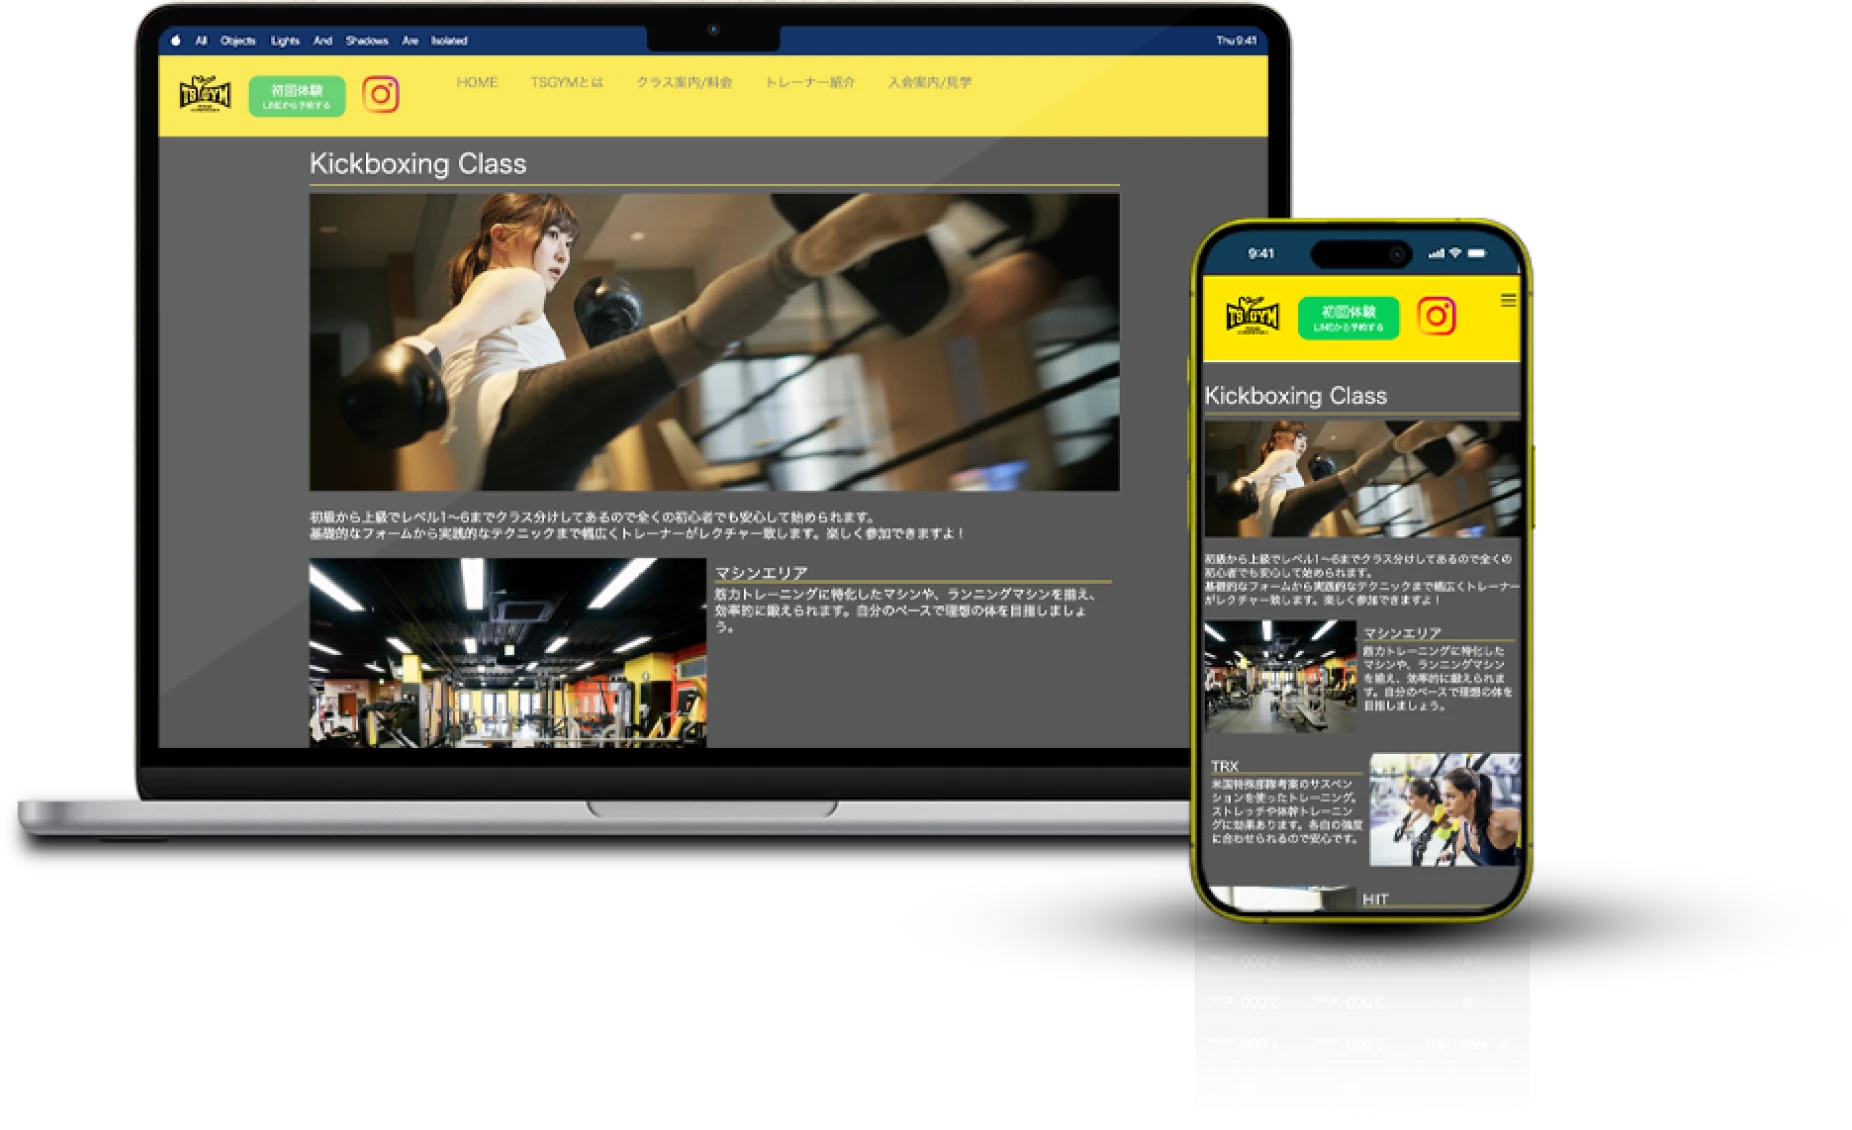Tap the Instagram icon on the phone
This screenshot has height=1130, width=1852.
pyautogui.click(x=1436, y=316)
